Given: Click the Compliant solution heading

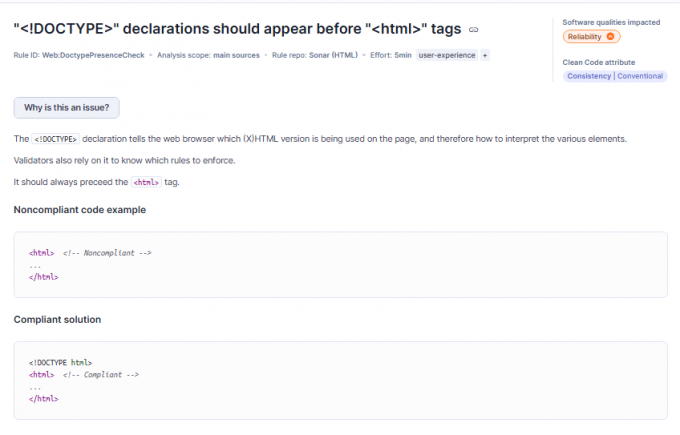Looking at the screenshot, I should [x=57, y=319].
